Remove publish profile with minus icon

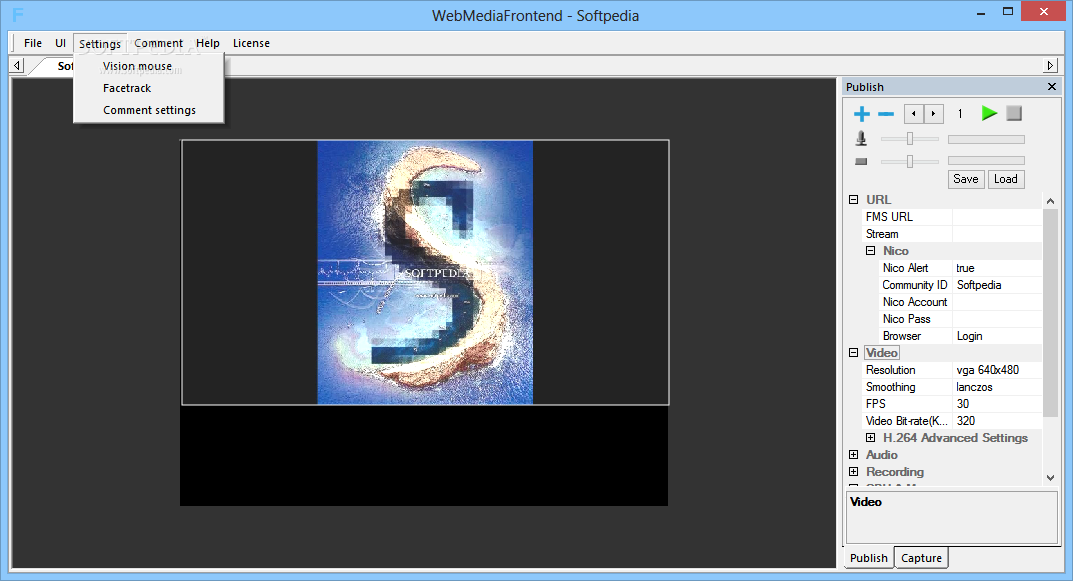point(886,114)
